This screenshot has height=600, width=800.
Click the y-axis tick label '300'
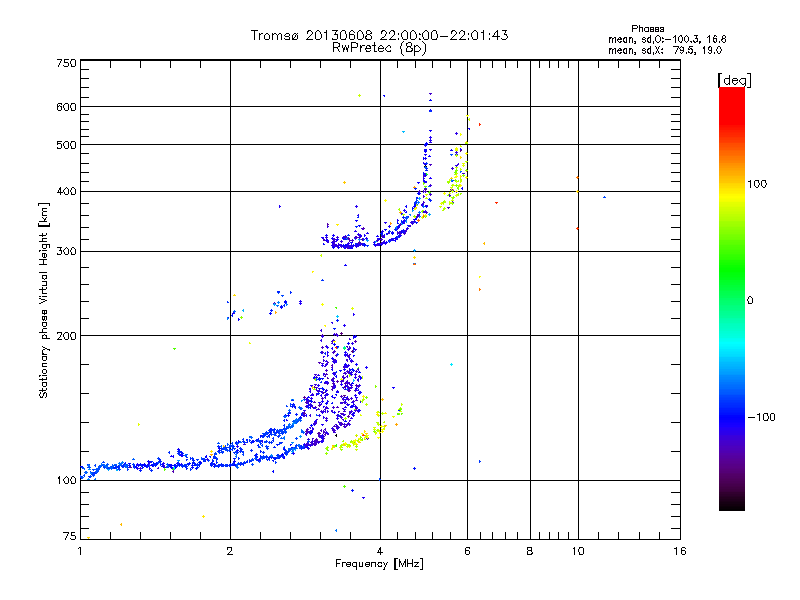coord(66,252)
